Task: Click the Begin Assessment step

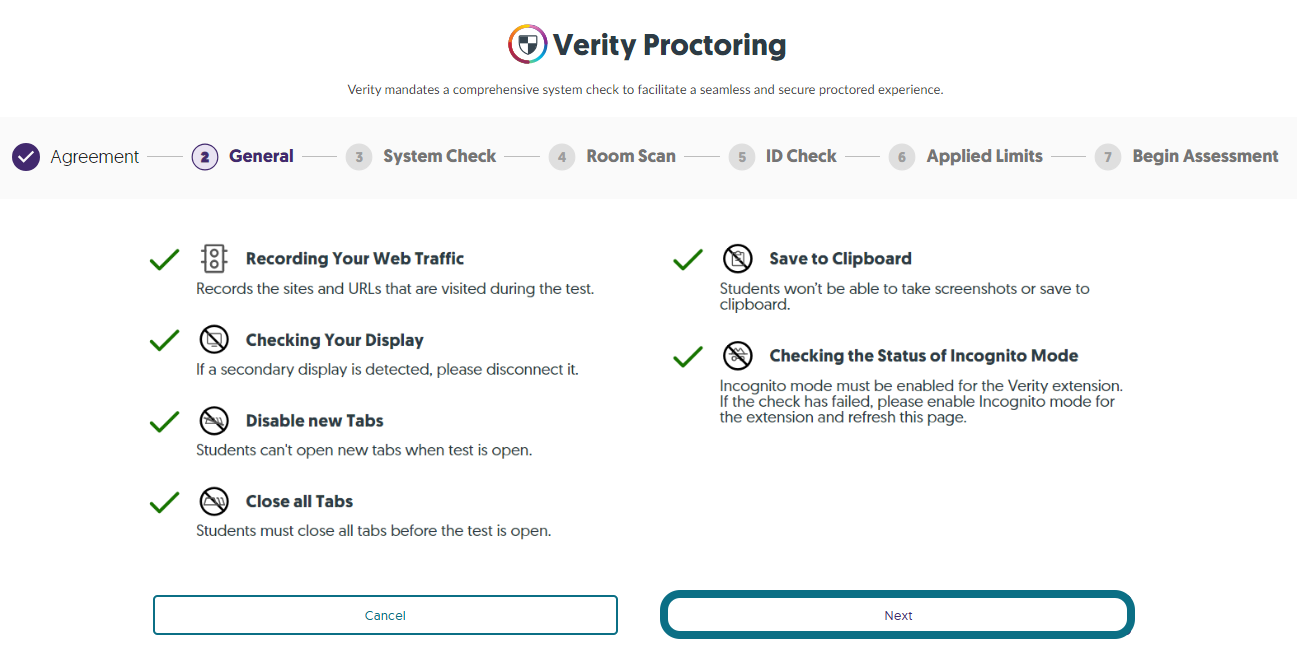Action: pyautogui.click(x=1187, y=157)
